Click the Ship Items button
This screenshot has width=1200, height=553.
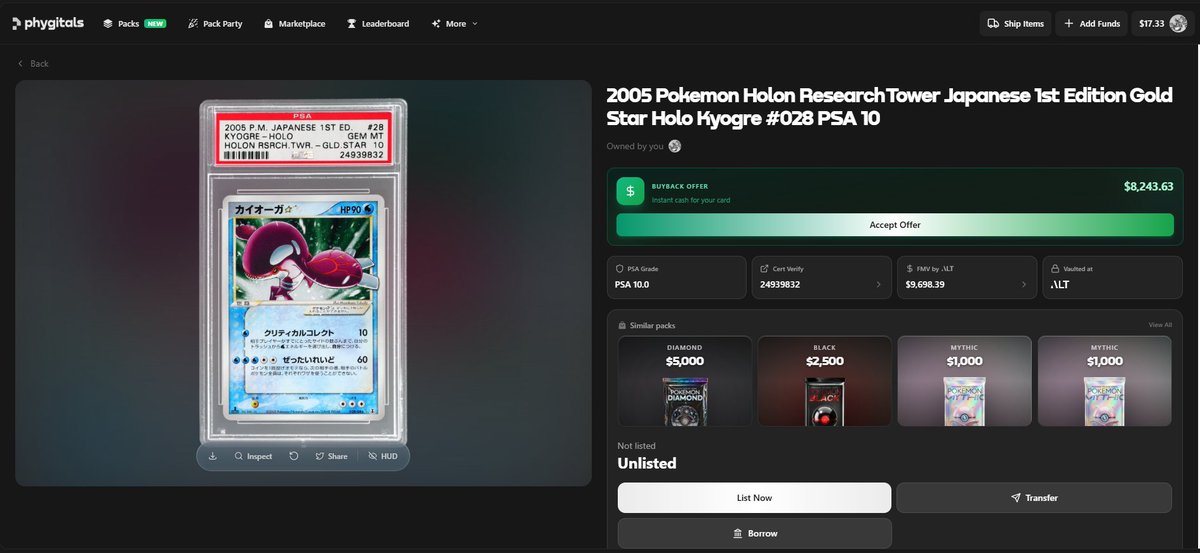coord(1015,23)
